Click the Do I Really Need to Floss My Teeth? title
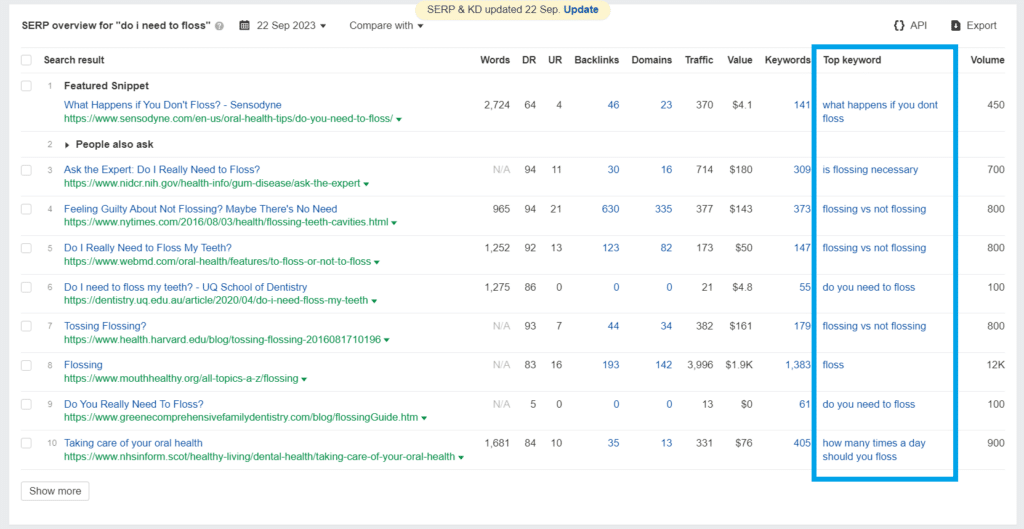Image resolution: width=1024 pixels, height=529 pixels. (148, 248)
